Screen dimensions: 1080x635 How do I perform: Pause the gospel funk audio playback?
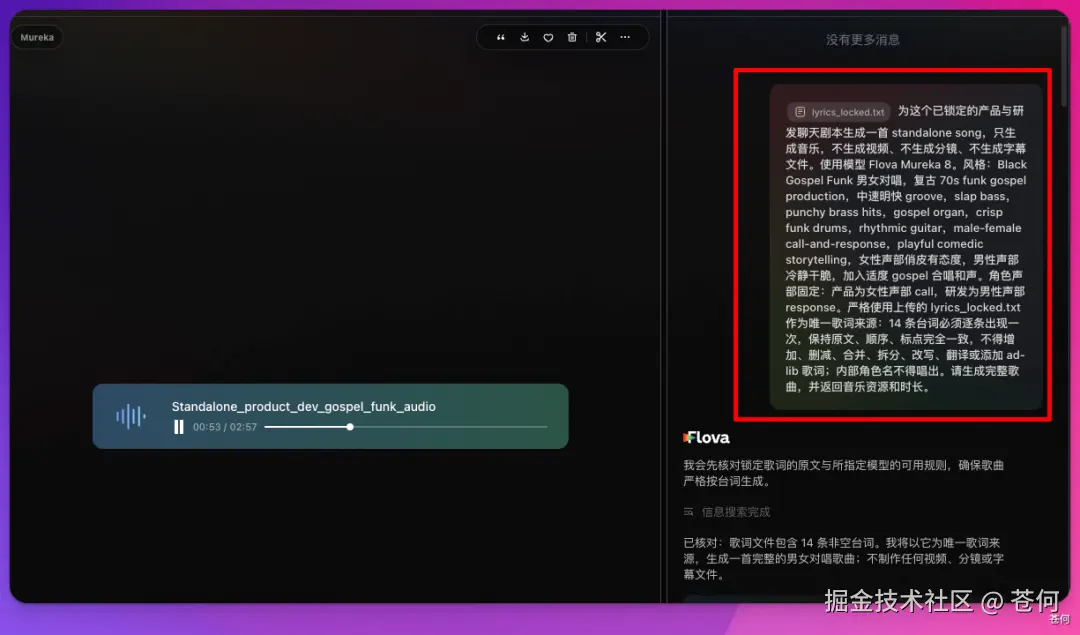[x=178, y=427]
